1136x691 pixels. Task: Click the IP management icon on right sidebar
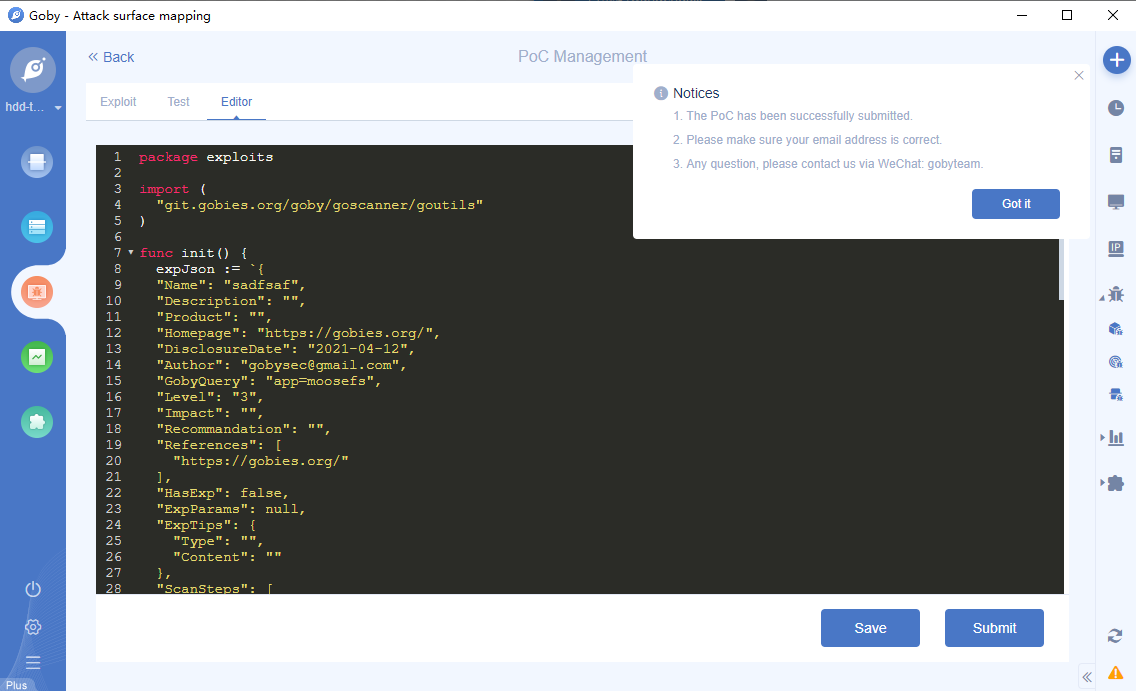tap(1115, 247)
